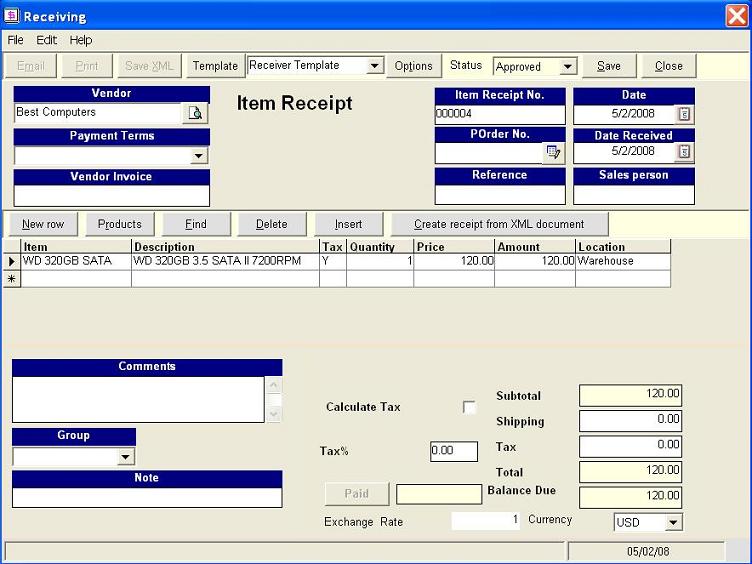
Task: Close the Receiving window with red X
Action: pos(736,16)
